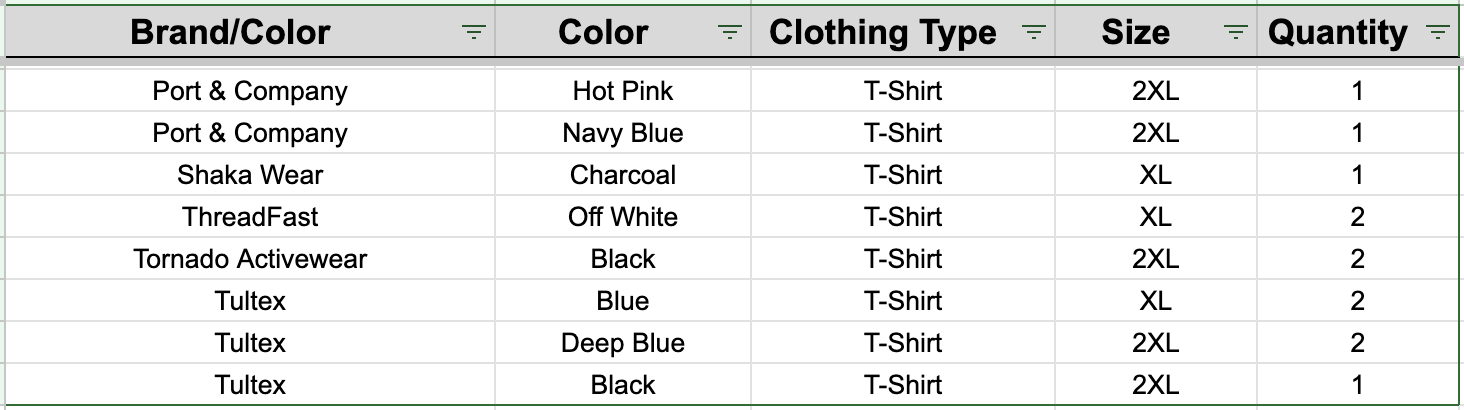Select the Off White color cell

[623, 217]
